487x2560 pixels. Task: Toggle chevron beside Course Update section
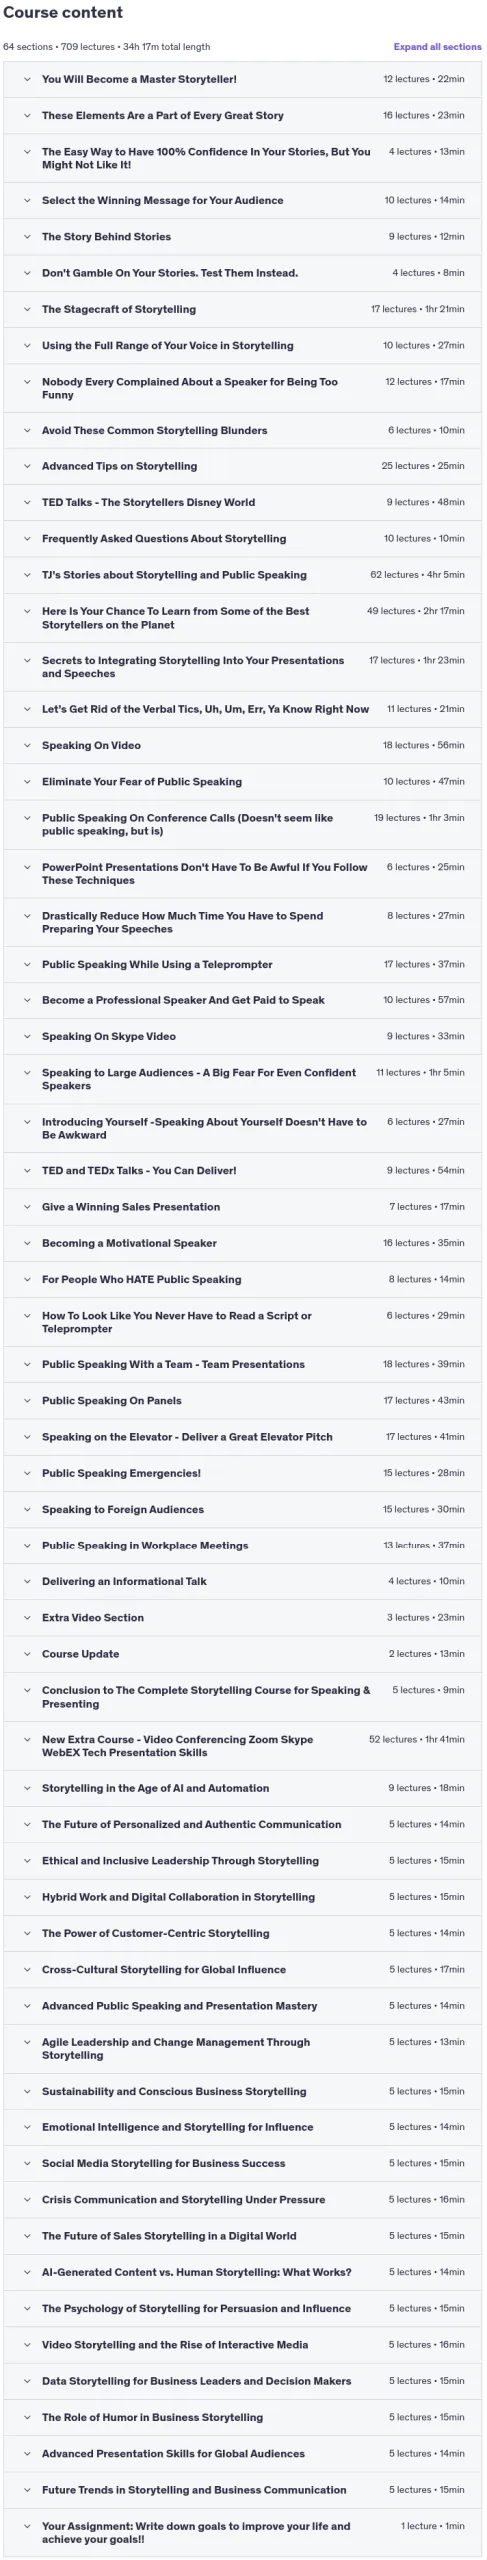pyautogui.click(x=27, y=1654)
